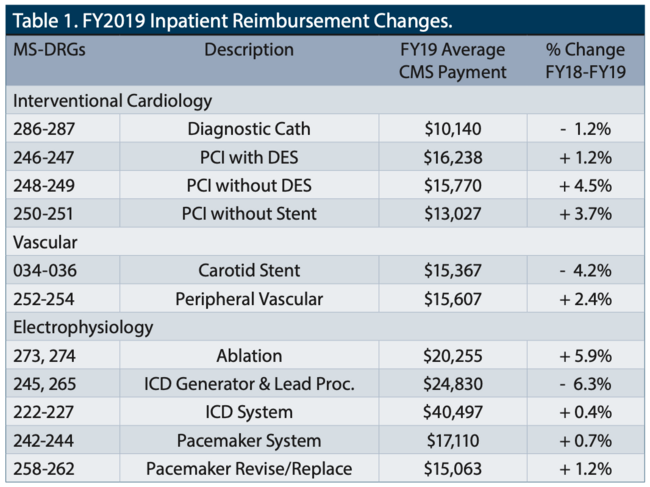Viewport: 650px width, 487px height.
Task: Select the 'Carotid Stent' description cell
Action: tap(249, 270)
